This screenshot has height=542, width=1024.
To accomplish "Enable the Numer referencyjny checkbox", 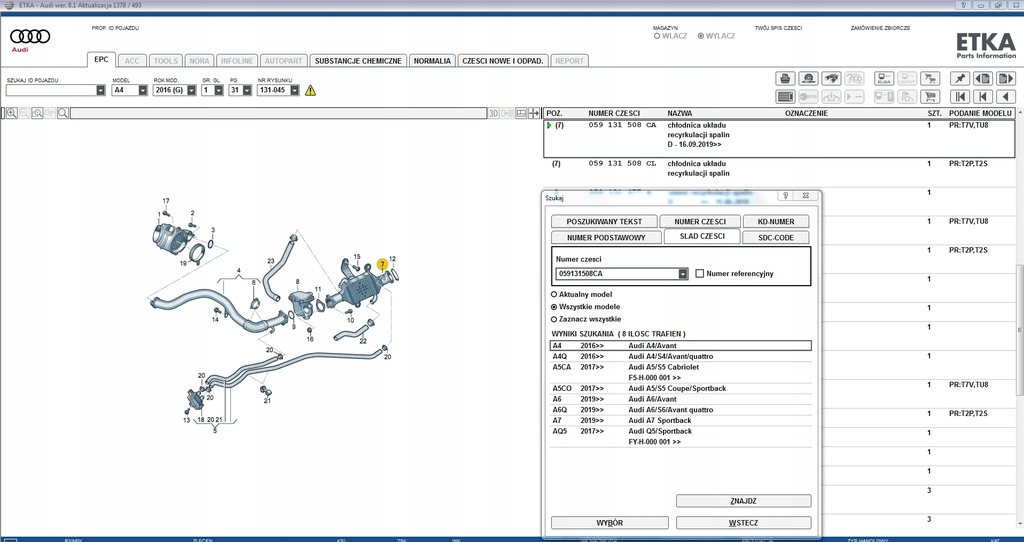I will pos(700,273).
